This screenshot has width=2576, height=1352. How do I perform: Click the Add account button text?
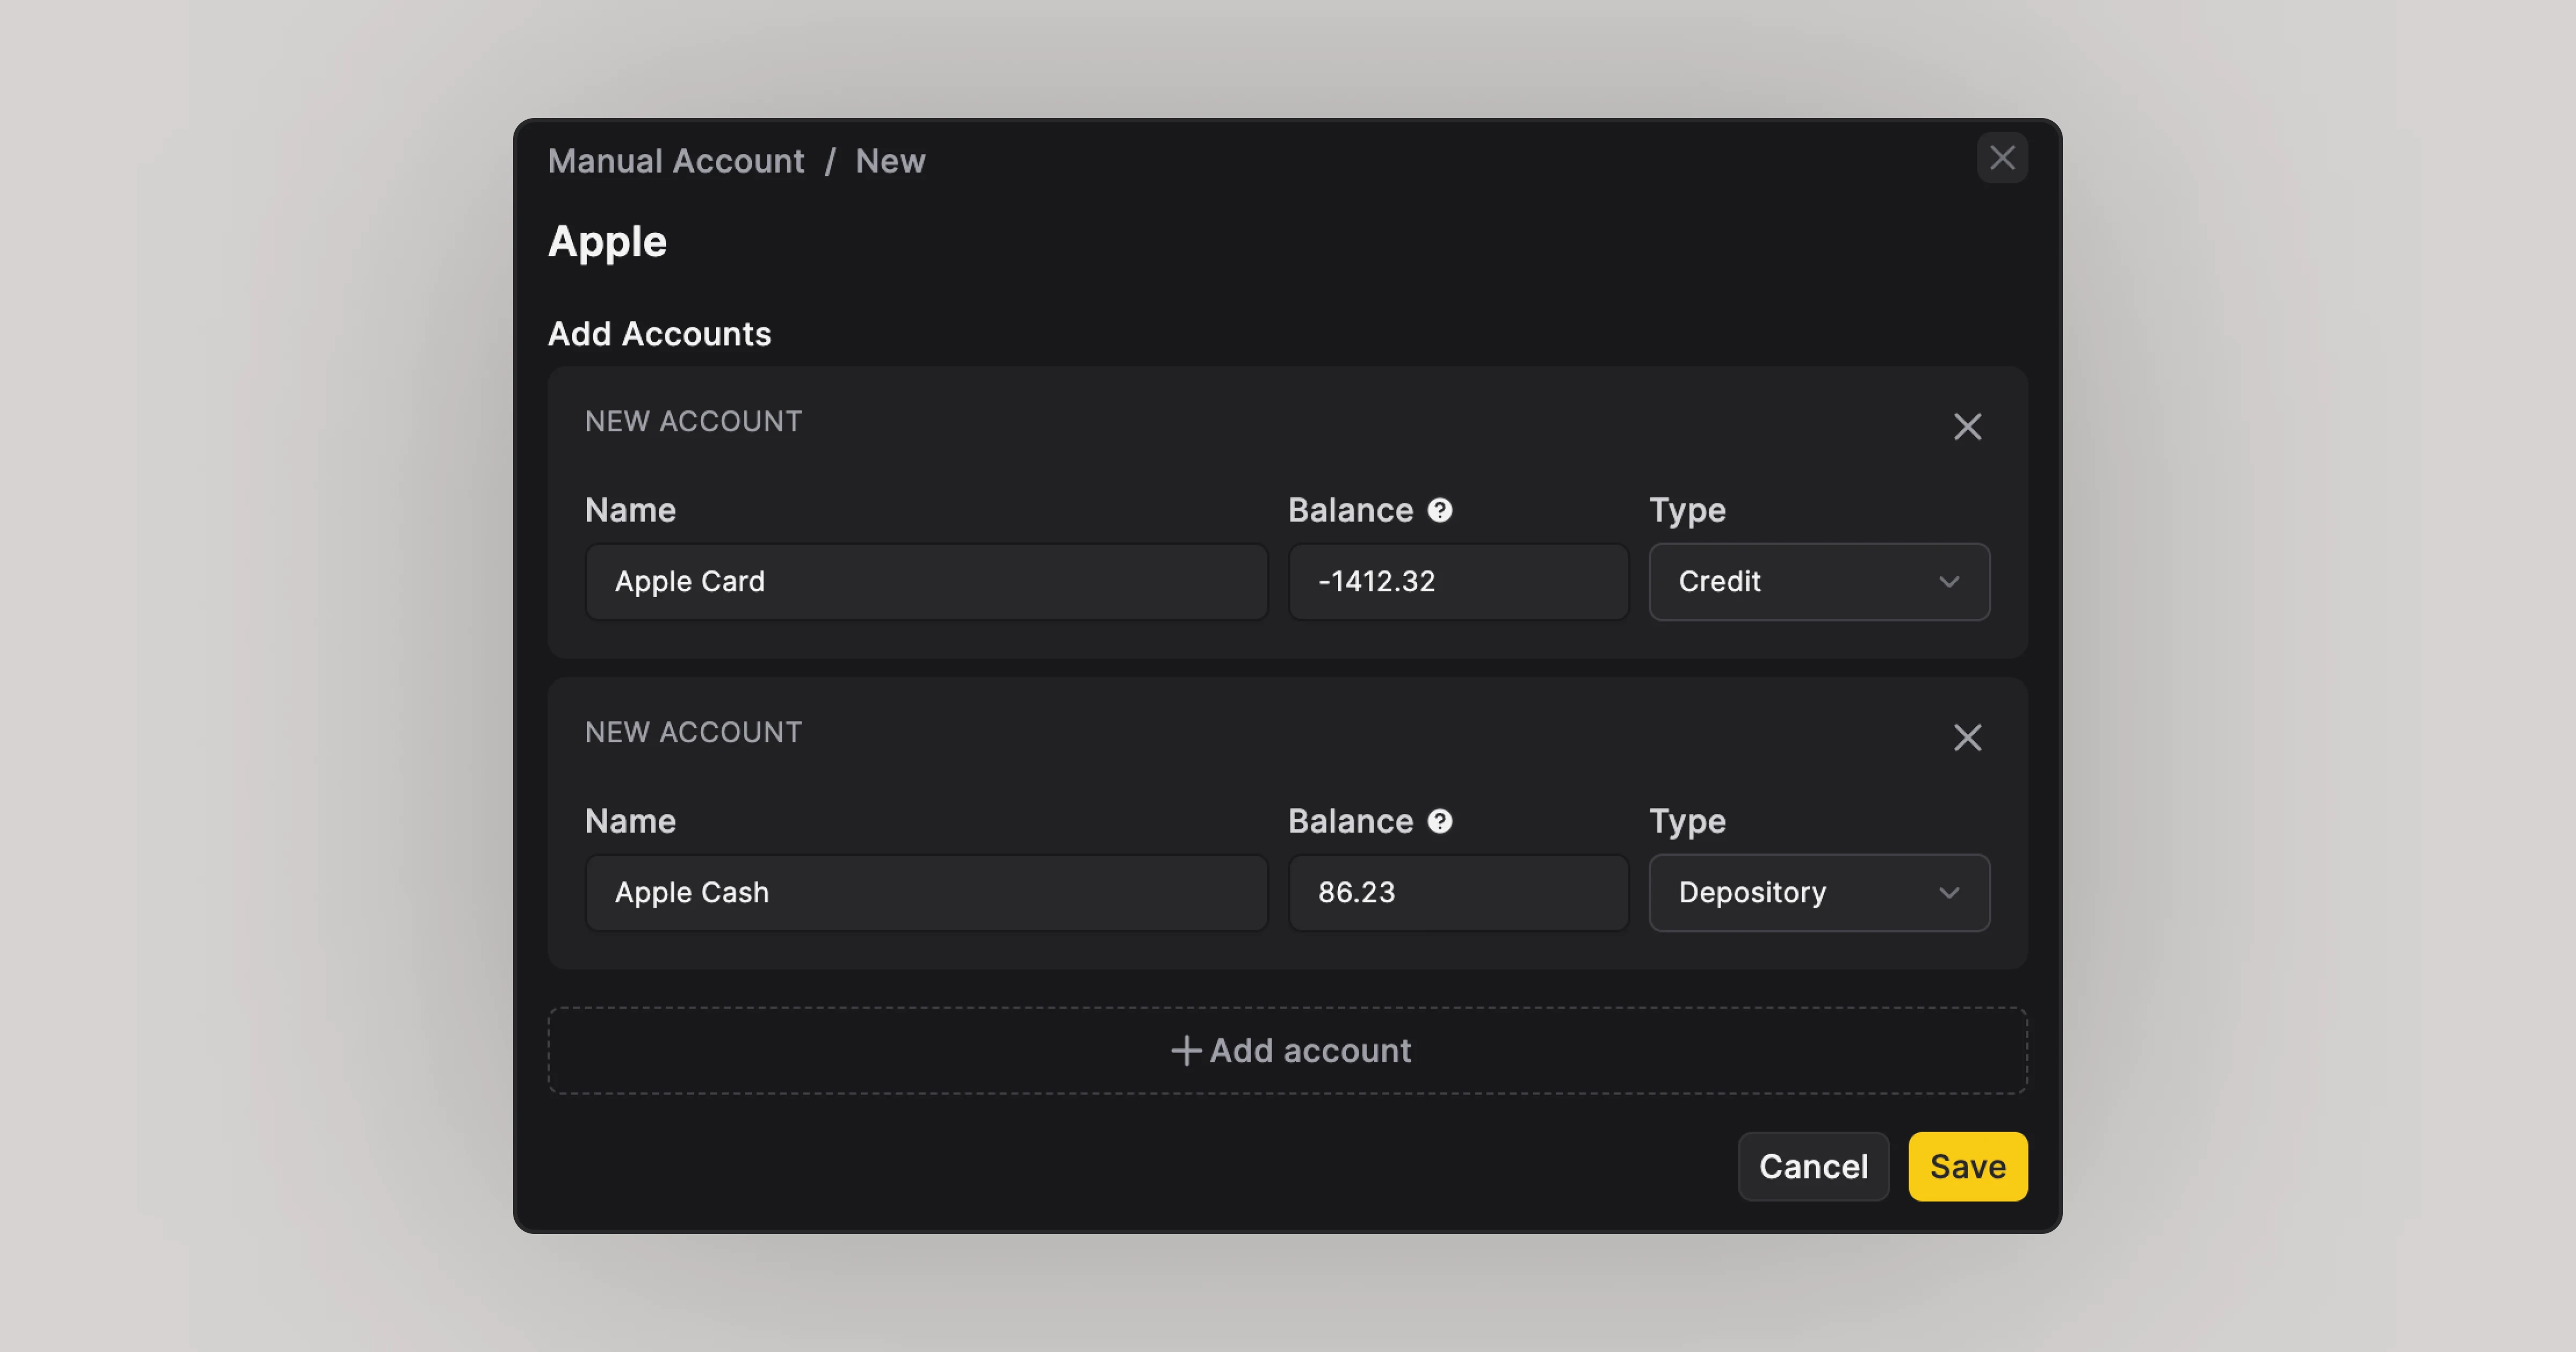(1310, 1051)
